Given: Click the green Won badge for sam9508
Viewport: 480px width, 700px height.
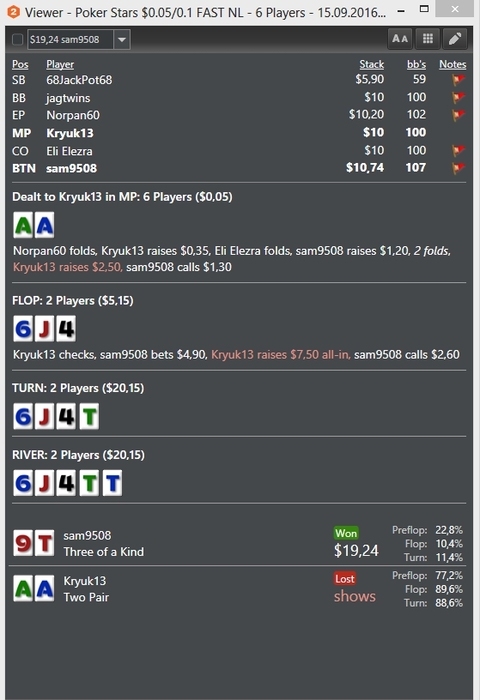Looking at the screenshot, I should pos(346,533).
